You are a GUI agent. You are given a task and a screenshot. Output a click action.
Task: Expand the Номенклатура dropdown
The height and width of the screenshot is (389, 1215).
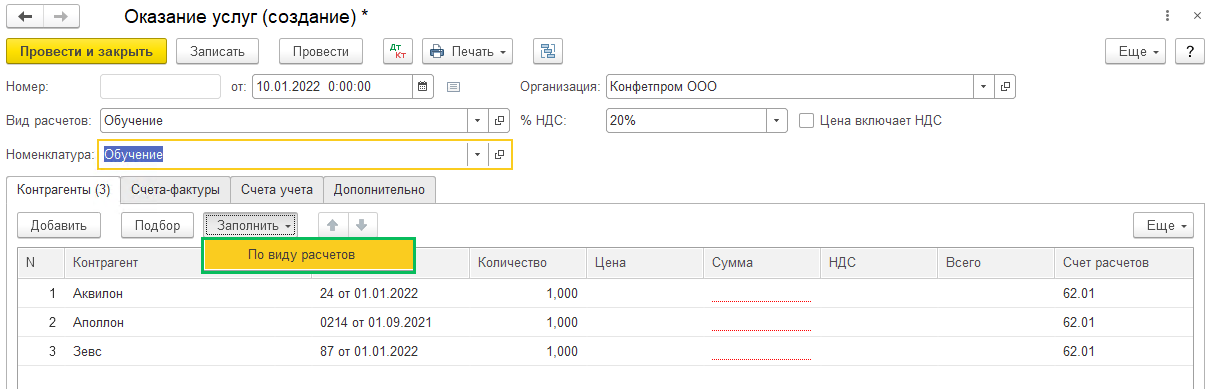[x=478, y=155]
